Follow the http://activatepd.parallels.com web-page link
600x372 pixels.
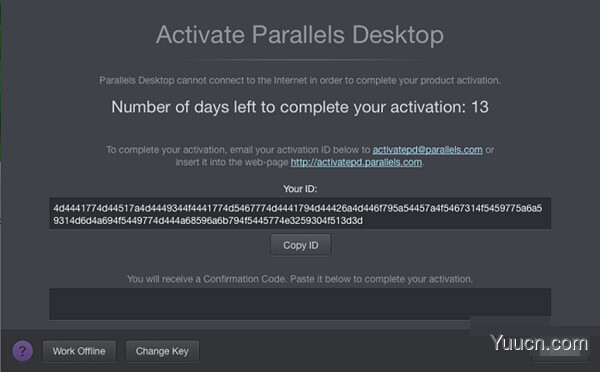tap(356, 162)
